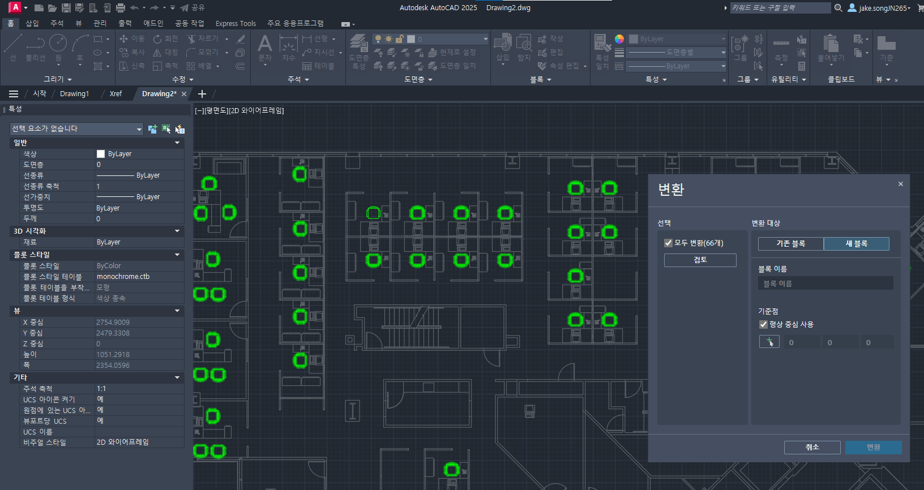Click the 취소 button
Image resolution: width=924 pixels, height=490 pixels.
pos(812,447)
